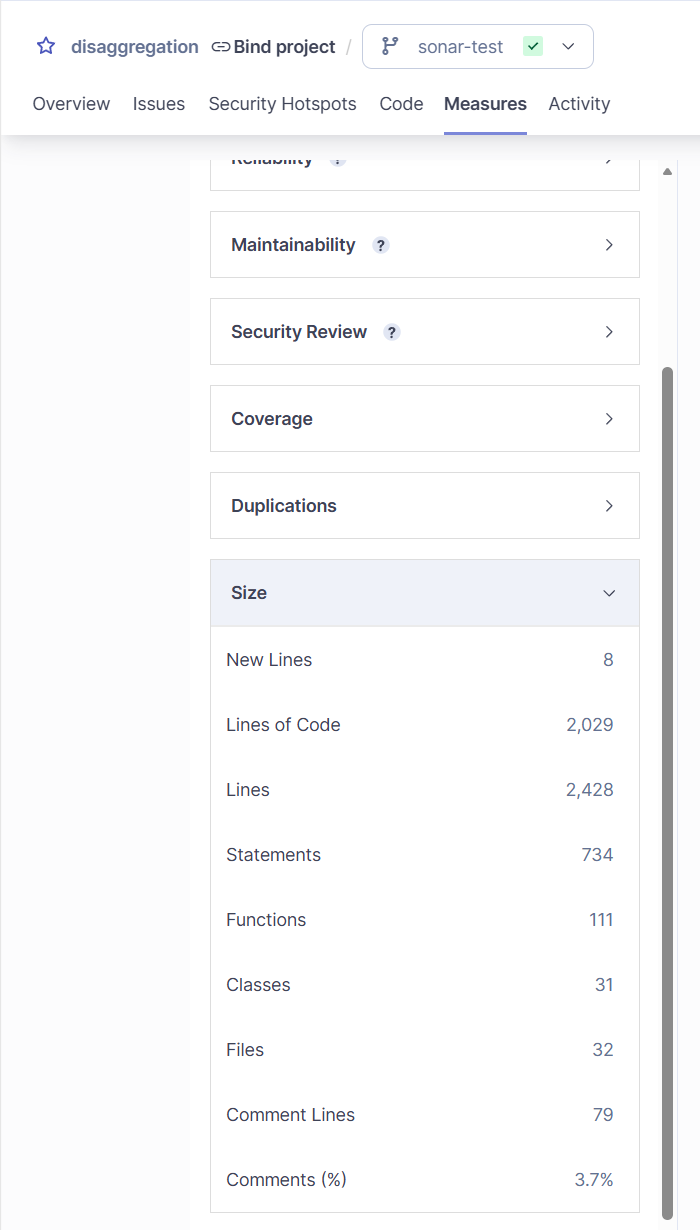
Task: Collapse the Size section
Action: 424,593
